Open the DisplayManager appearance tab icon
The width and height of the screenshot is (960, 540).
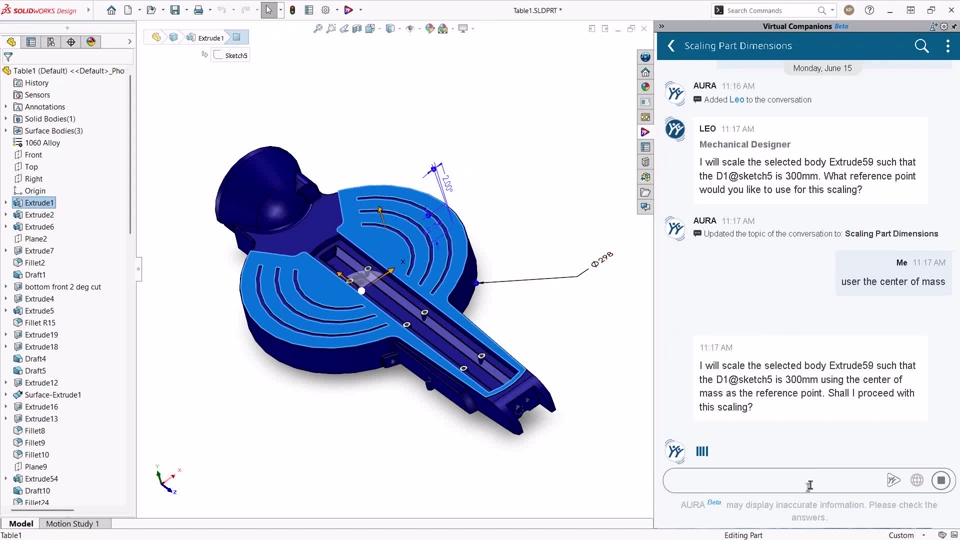tap(91, 42)
